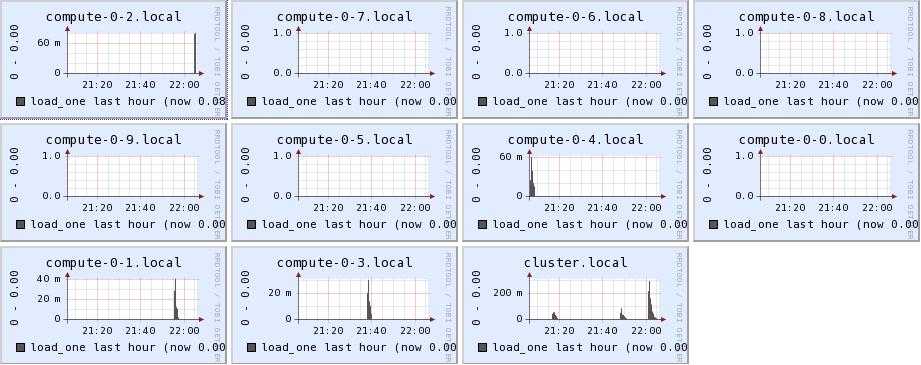Open the compute-0-7.local load graph
The image size is (921, 365).
[x=344, y=59]
